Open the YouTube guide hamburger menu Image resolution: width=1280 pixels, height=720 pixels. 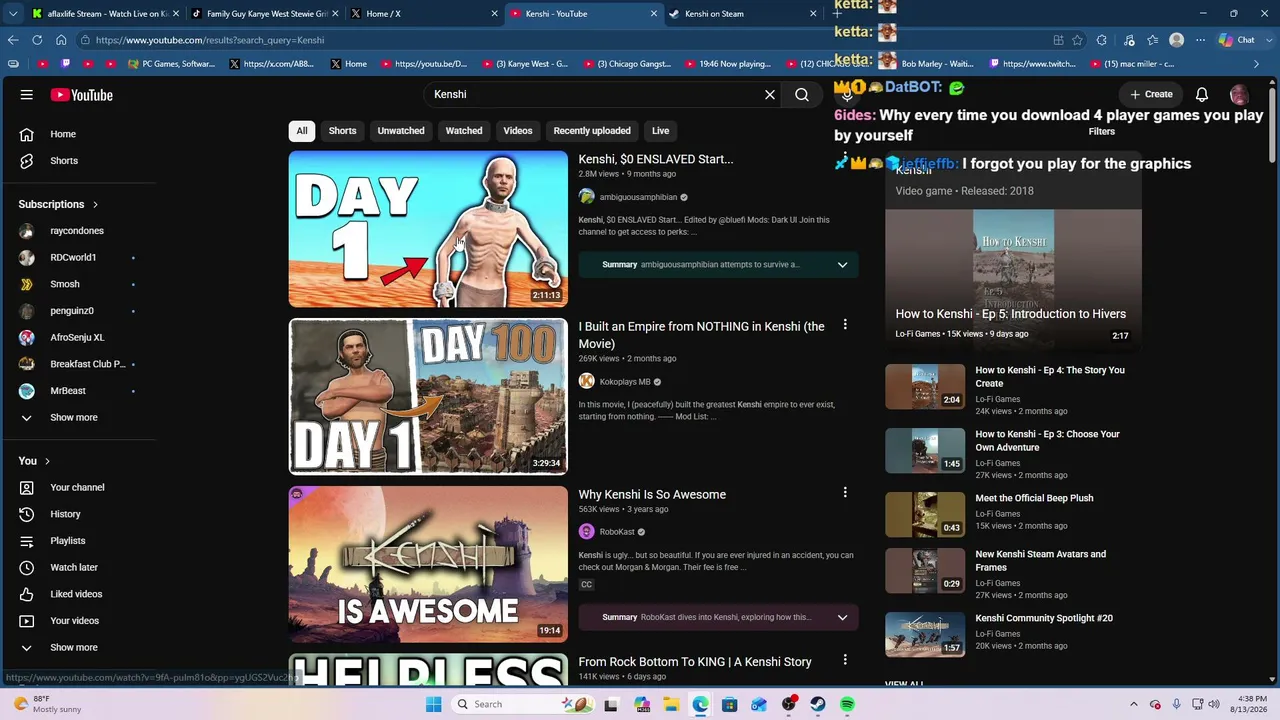coord(27,95)
